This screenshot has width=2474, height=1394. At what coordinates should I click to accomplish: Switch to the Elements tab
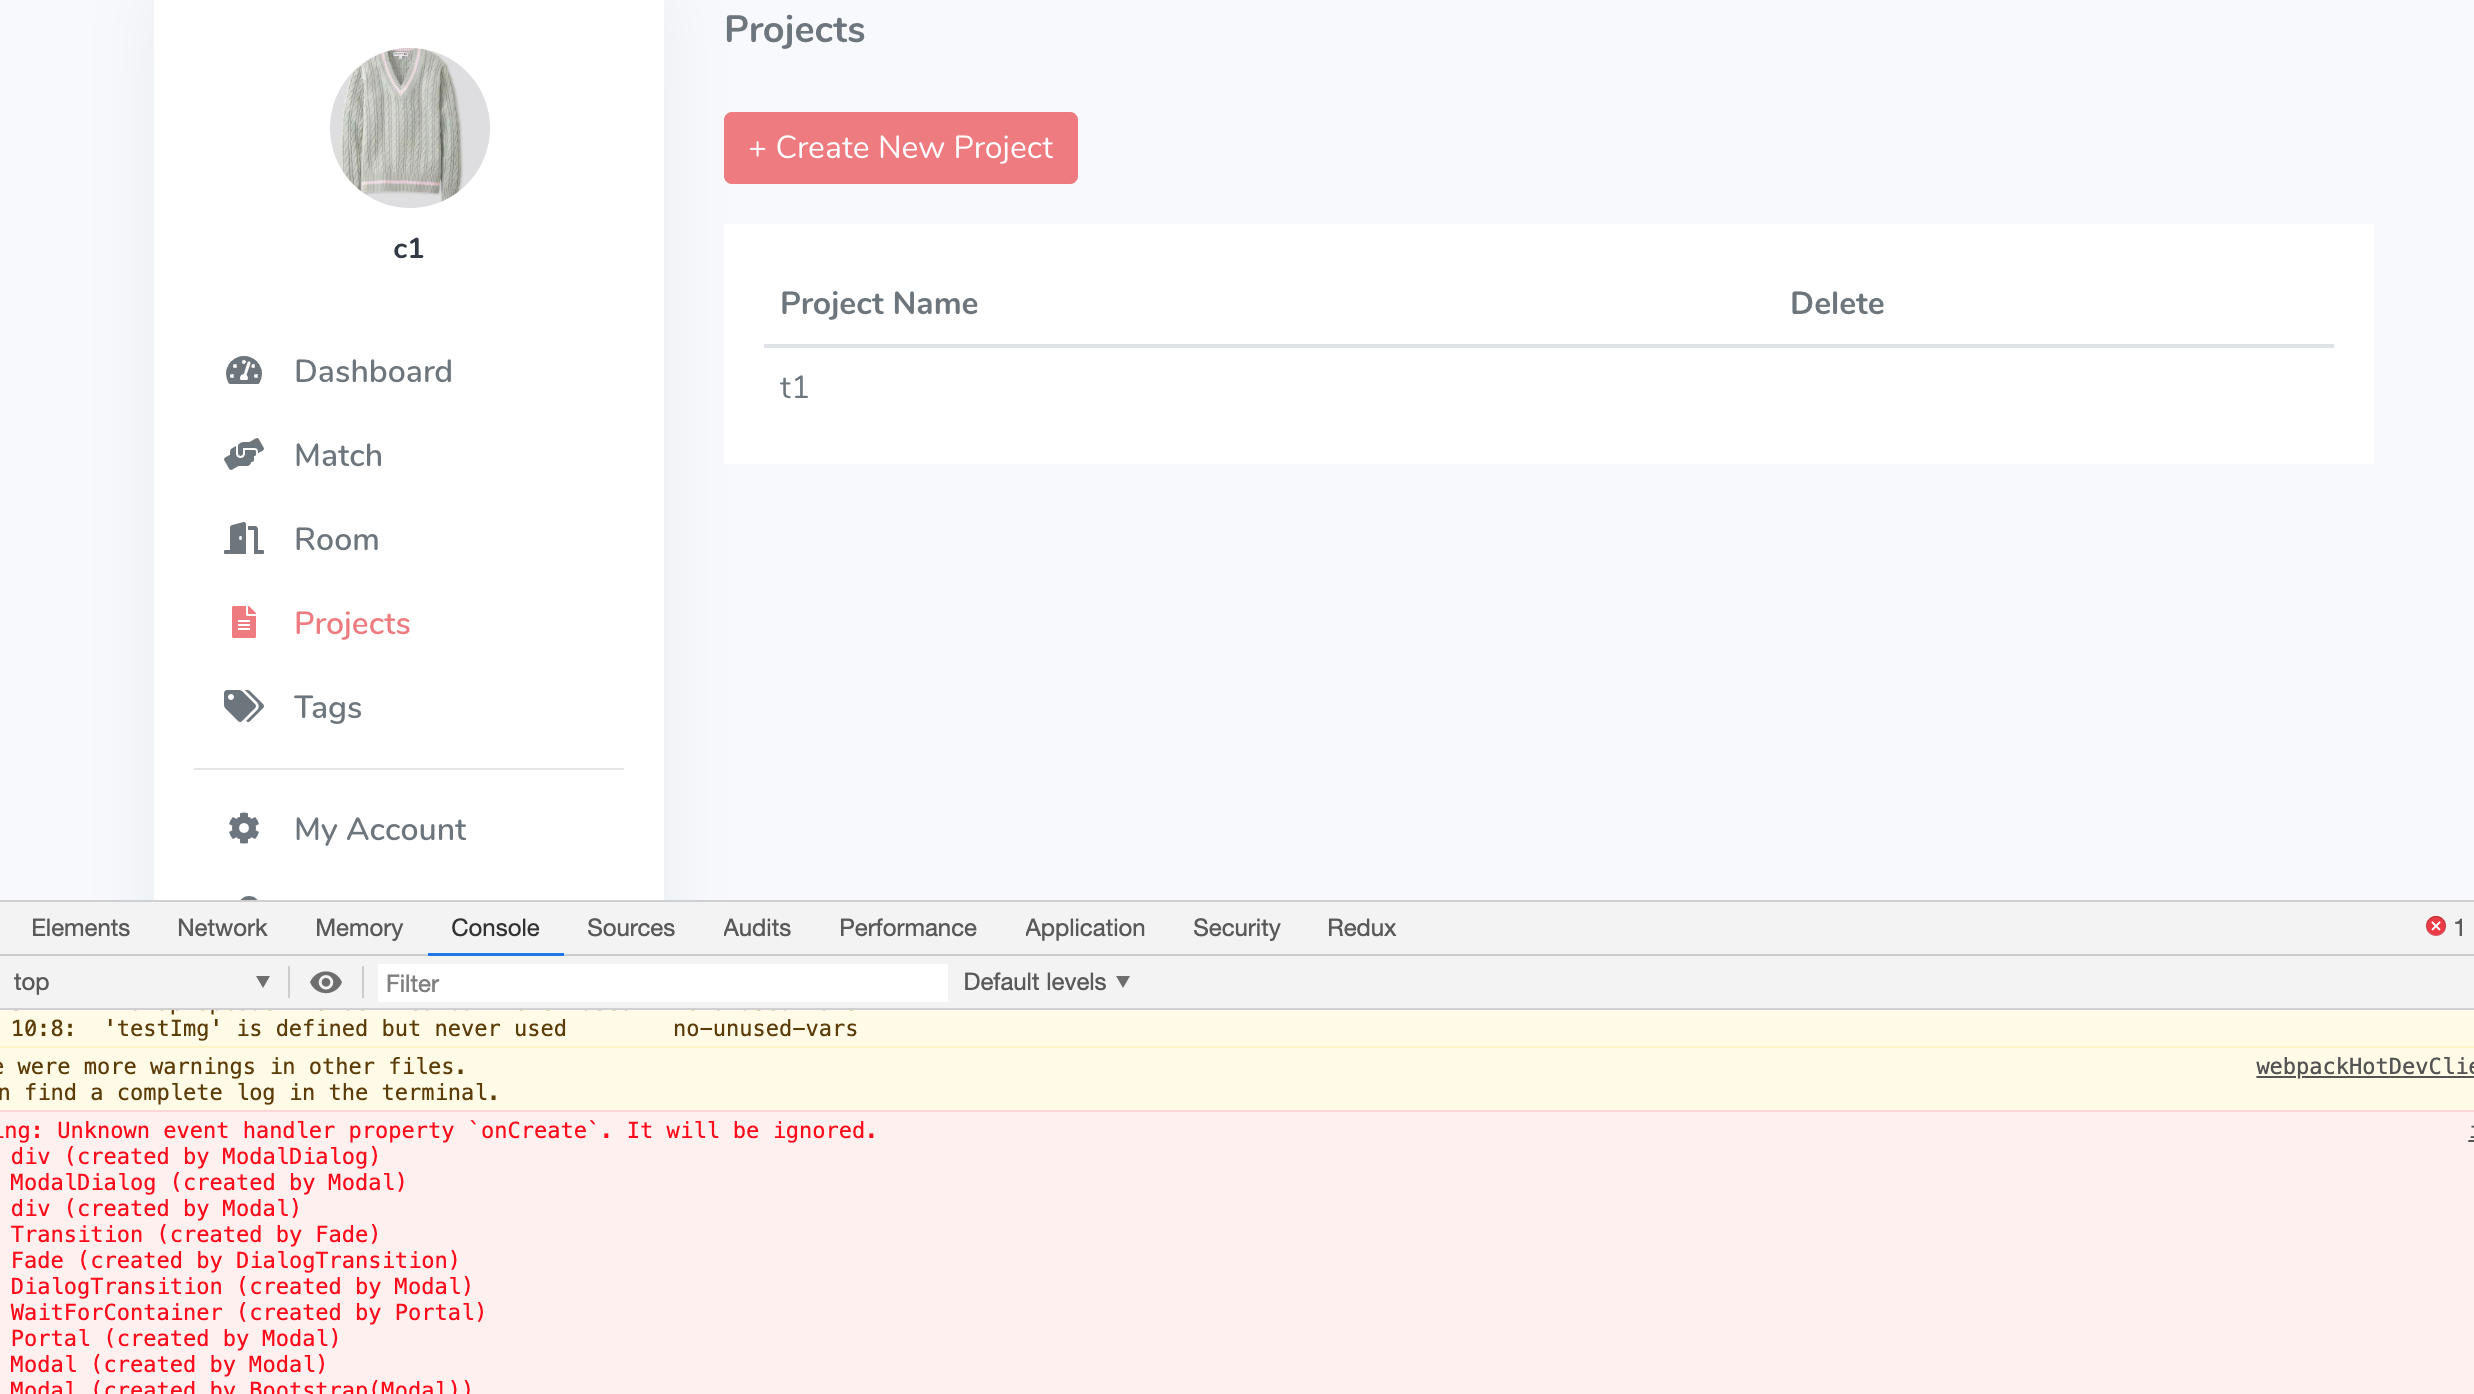tap(80, 928)
